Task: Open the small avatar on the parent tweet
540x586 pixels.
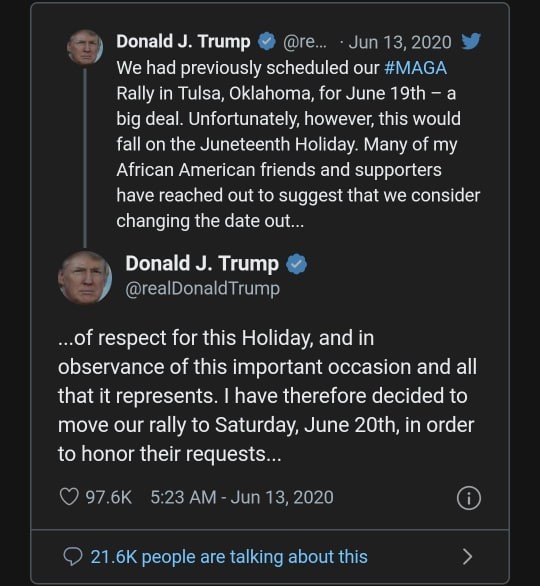Action: pyautogui.click(x=85, y=47)
